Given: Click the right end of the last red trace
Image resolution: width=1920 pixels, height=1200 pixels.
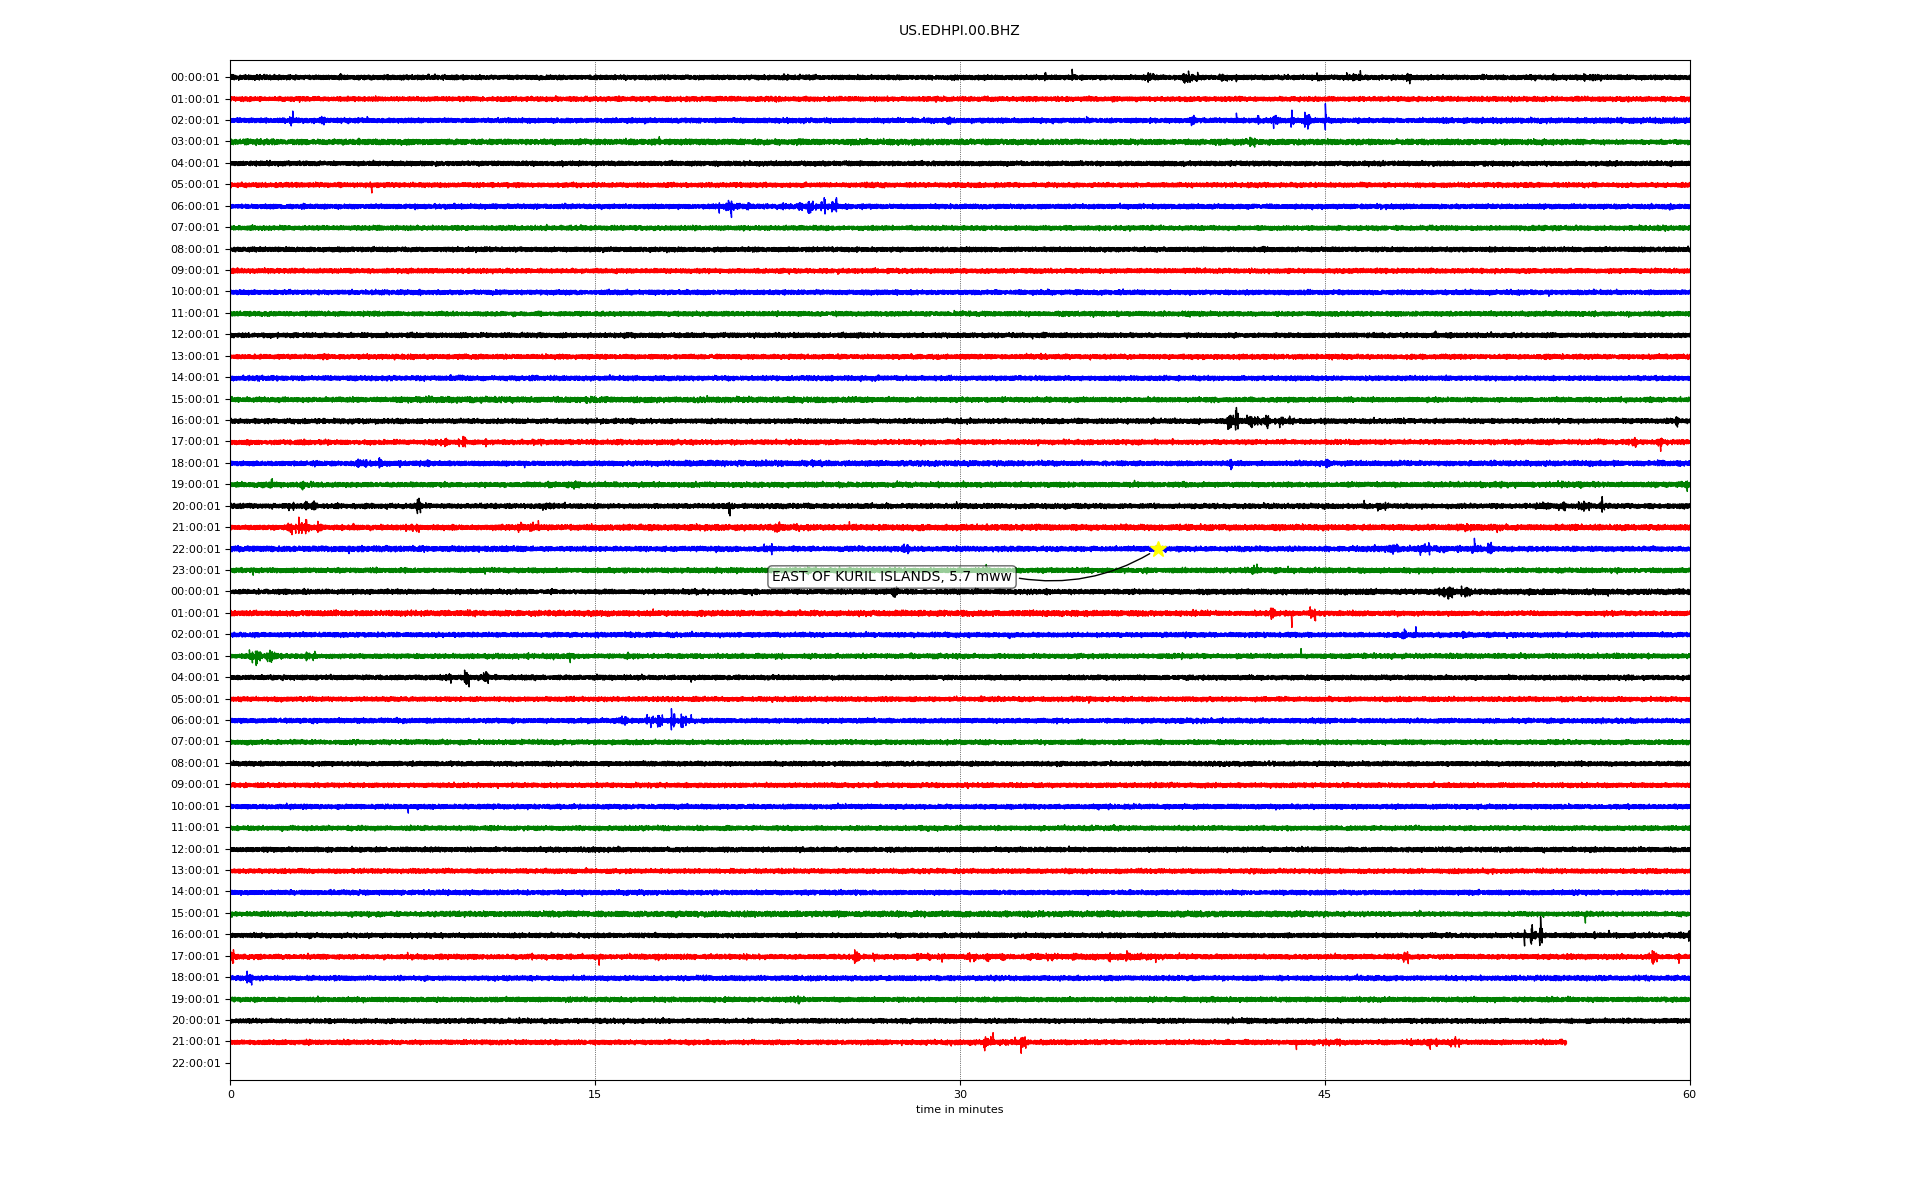Looking at the screenshot, I should pyautogui.click(x=1565, y=1042).
